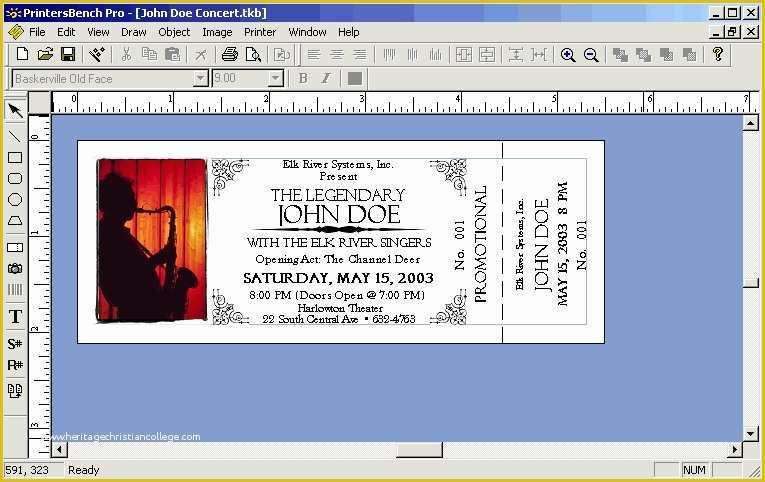Select the 'THE LEGENDARY' text on ticket
765x482 pixels.
coord(338,195)
